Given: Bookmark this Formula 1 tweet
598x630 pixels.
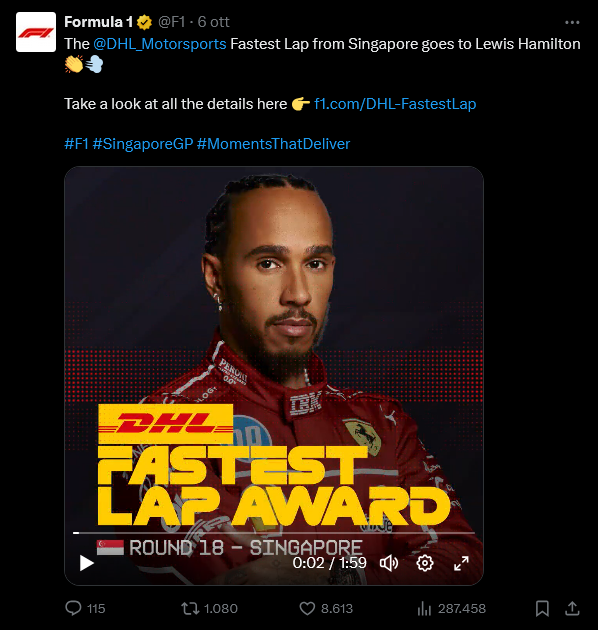Looking at the screenshot, I should click(542, 608).
